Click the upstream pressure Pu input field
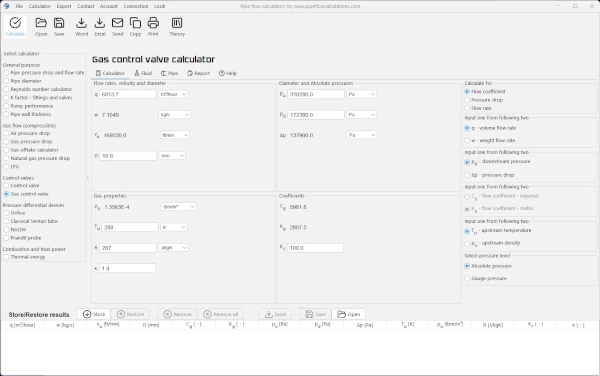 (316, 94)
